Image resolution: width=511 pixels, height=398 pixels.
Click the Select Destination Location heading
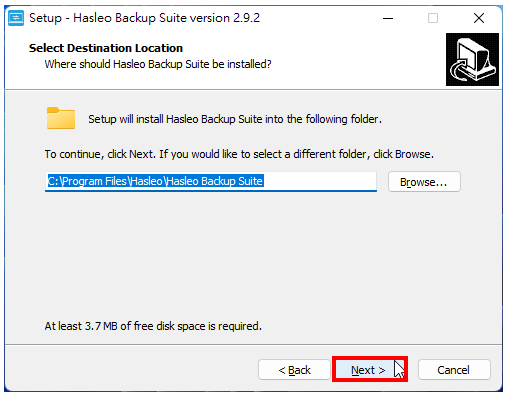(106, 48)
